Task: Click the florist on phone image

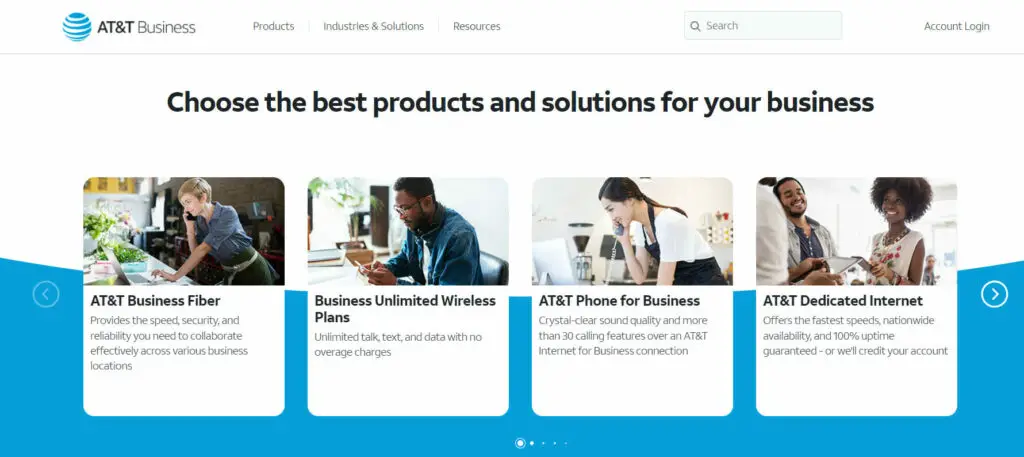Action: (184, 231)
